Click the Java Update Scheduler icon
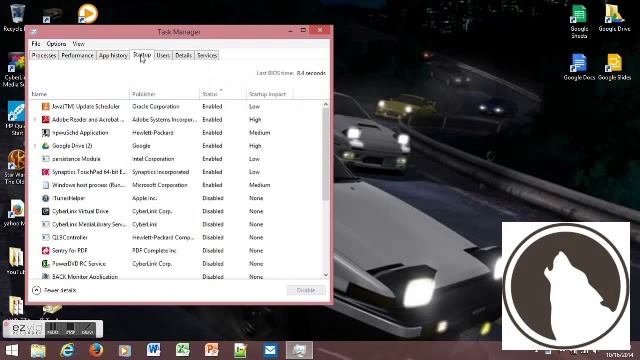Screen dimensions: 640x360 tap(46, 107)
